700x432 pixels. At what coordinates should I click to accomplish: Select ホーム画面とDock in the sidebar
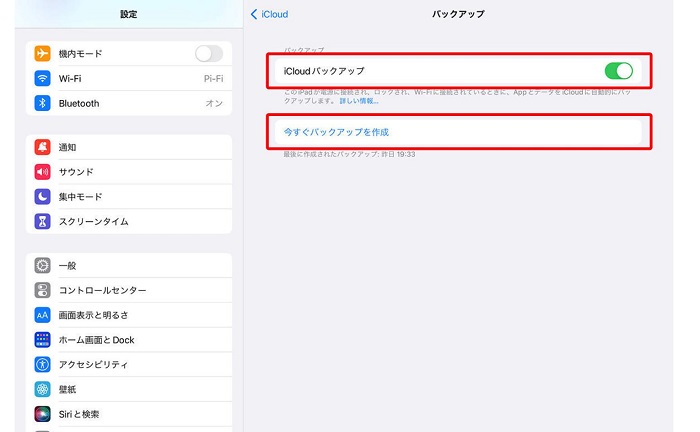point(129,340)
